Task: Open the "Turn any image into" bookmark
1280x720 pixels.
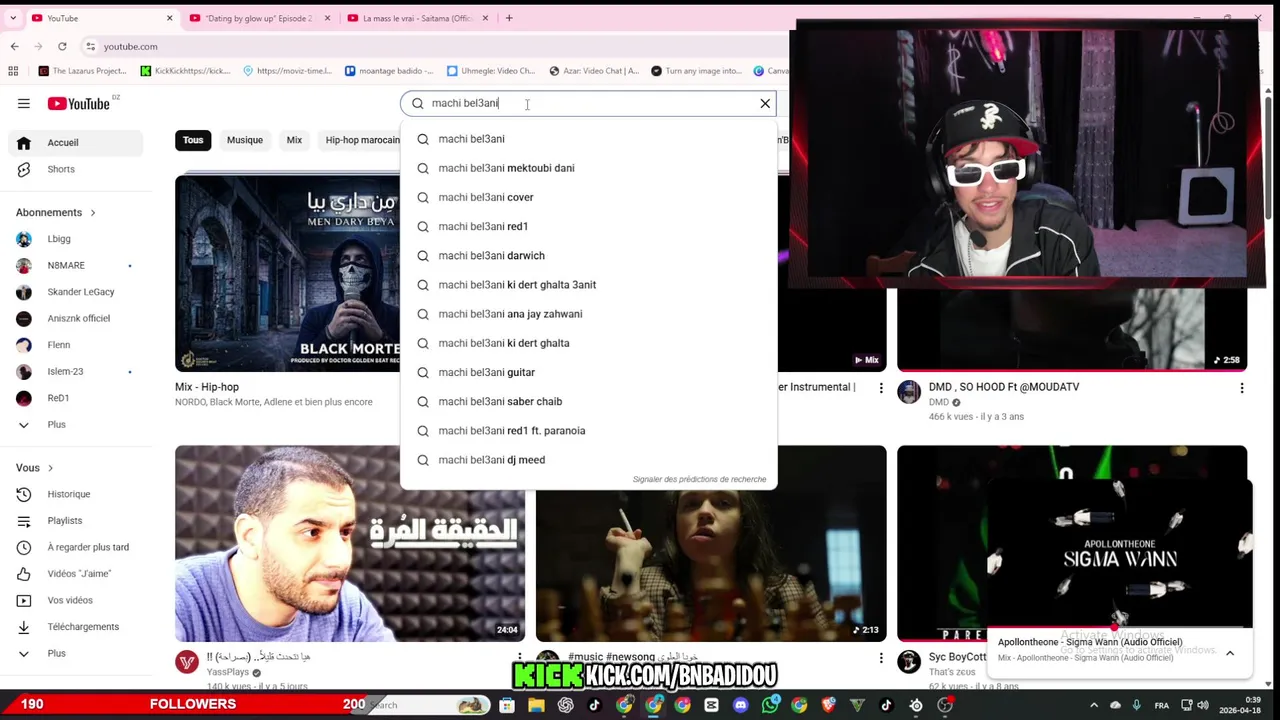Action: (696, 71)
